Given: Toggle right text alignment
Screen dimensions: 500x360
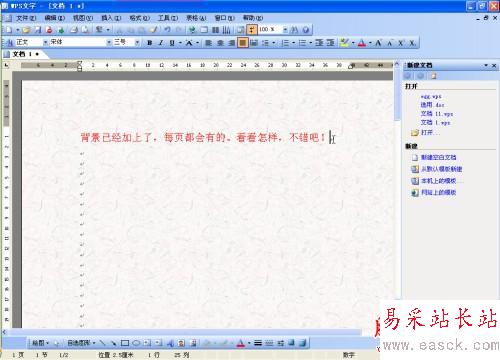Looking at the screenshot, I should (232, 43).
